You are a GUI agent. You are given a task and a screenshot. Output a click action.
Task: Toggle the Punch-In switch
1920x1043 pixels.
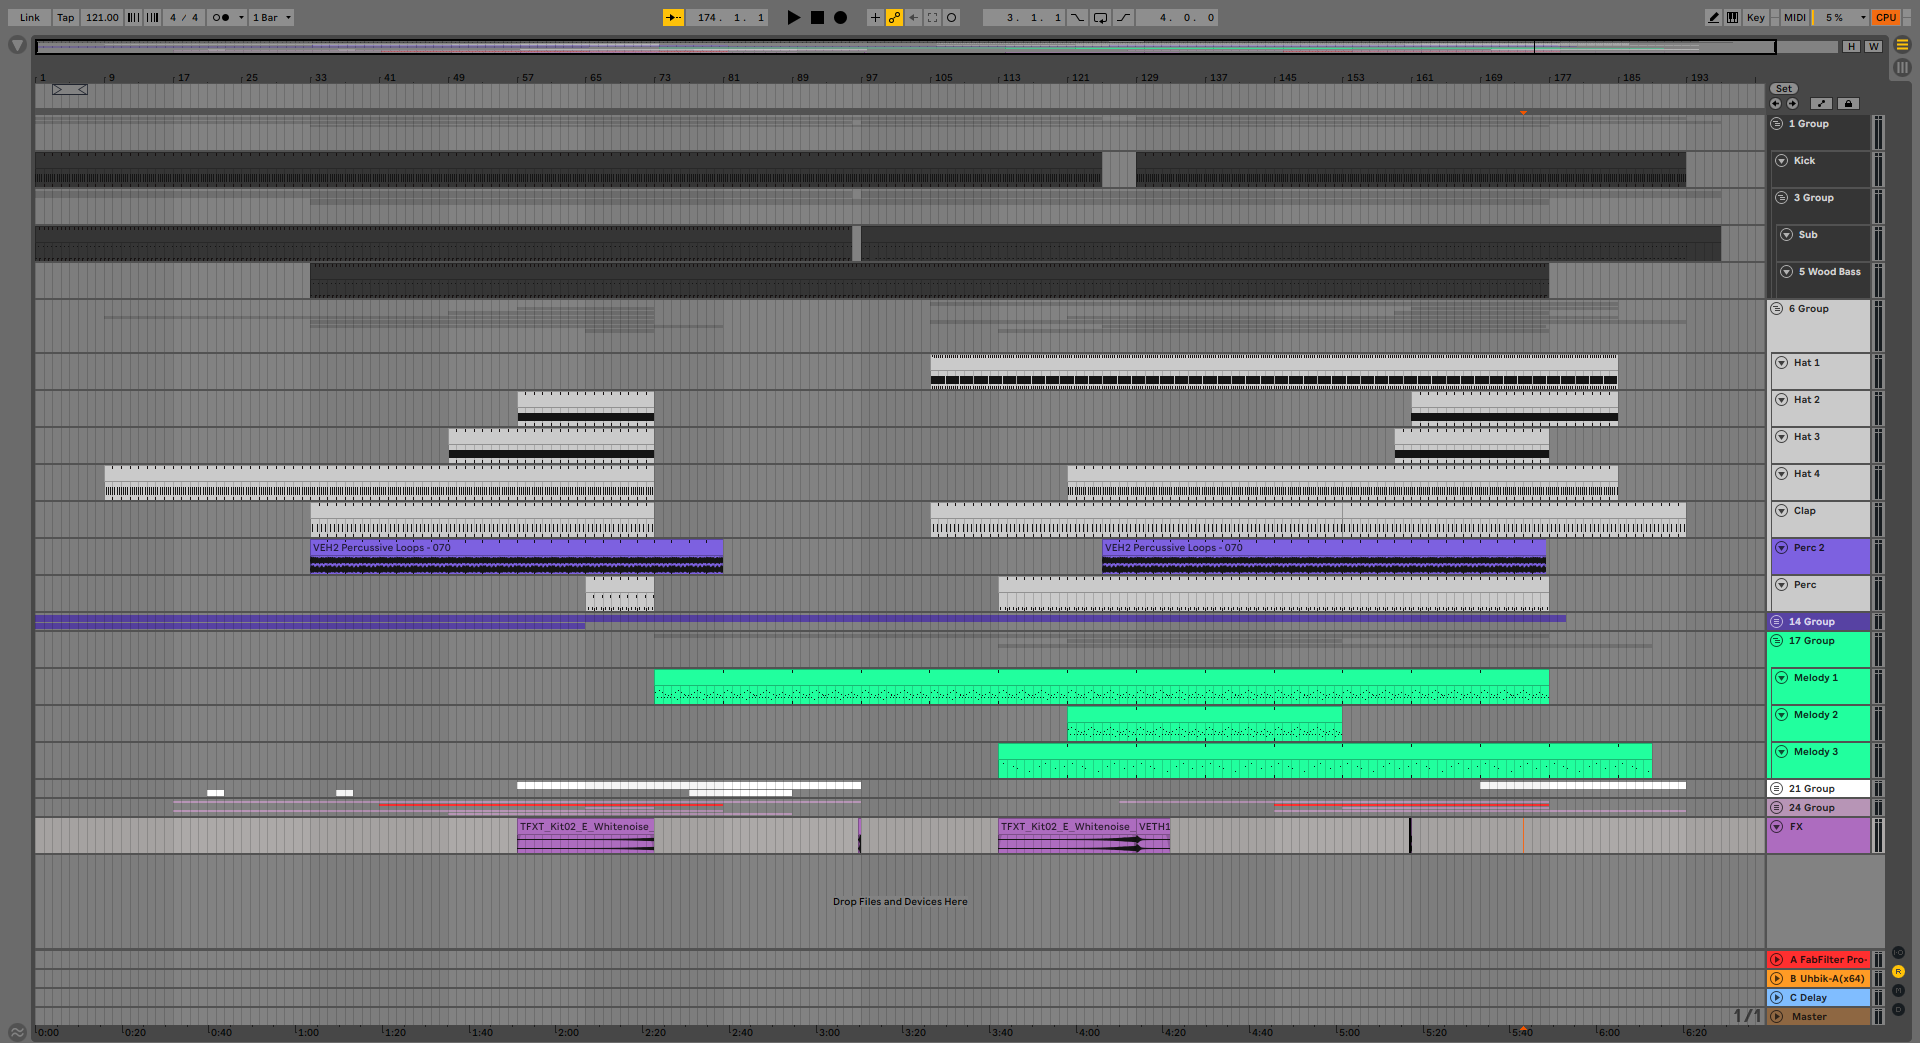click(1077, 17)
